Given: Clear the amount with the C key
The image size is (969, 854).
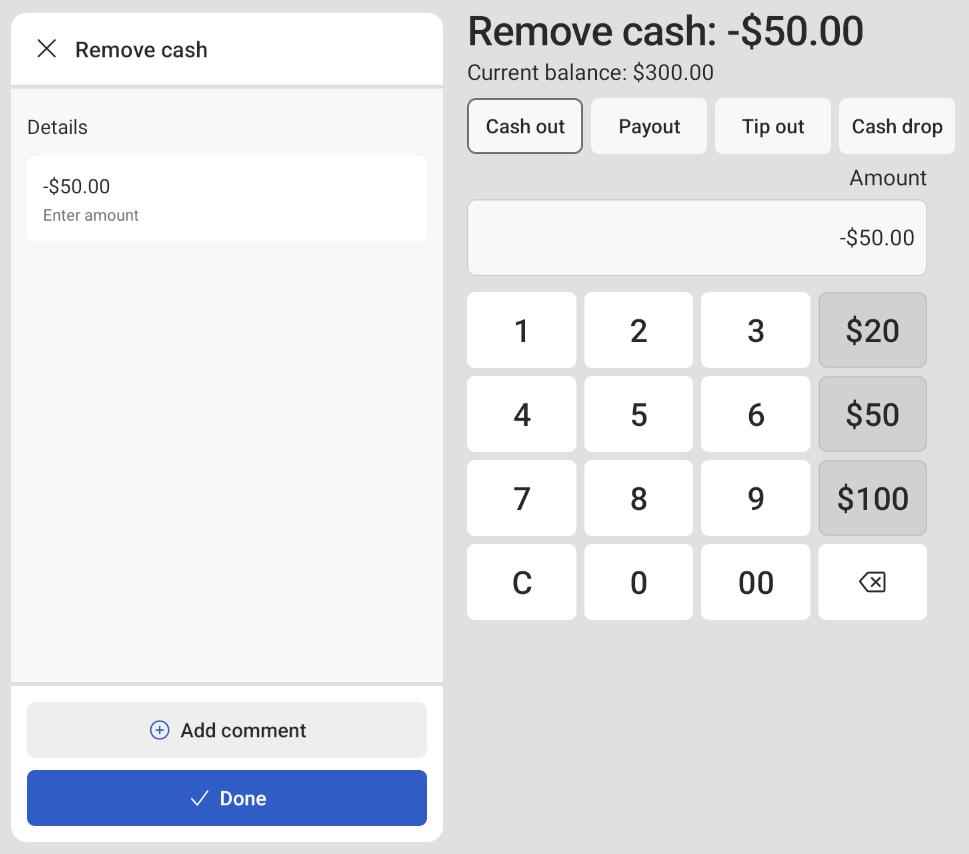Looking at the screenshot, I should [x=522, y=583].
